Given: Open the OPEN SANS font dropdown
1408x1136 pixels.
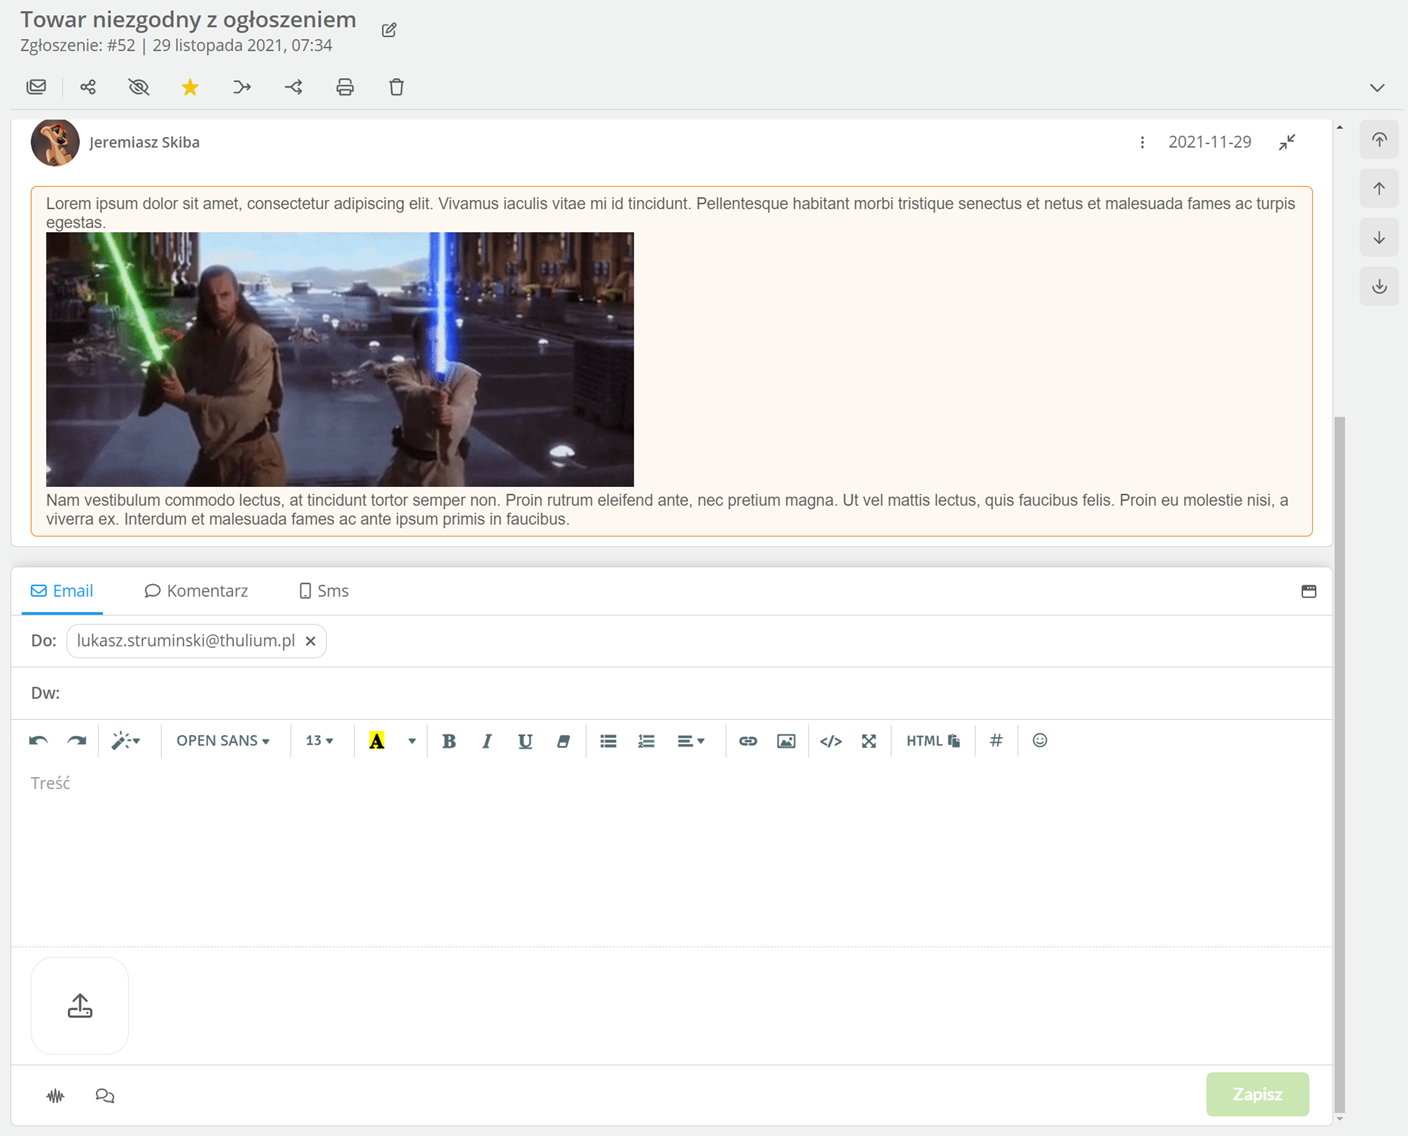Looking at the screenshot, I should coord(223,741).
